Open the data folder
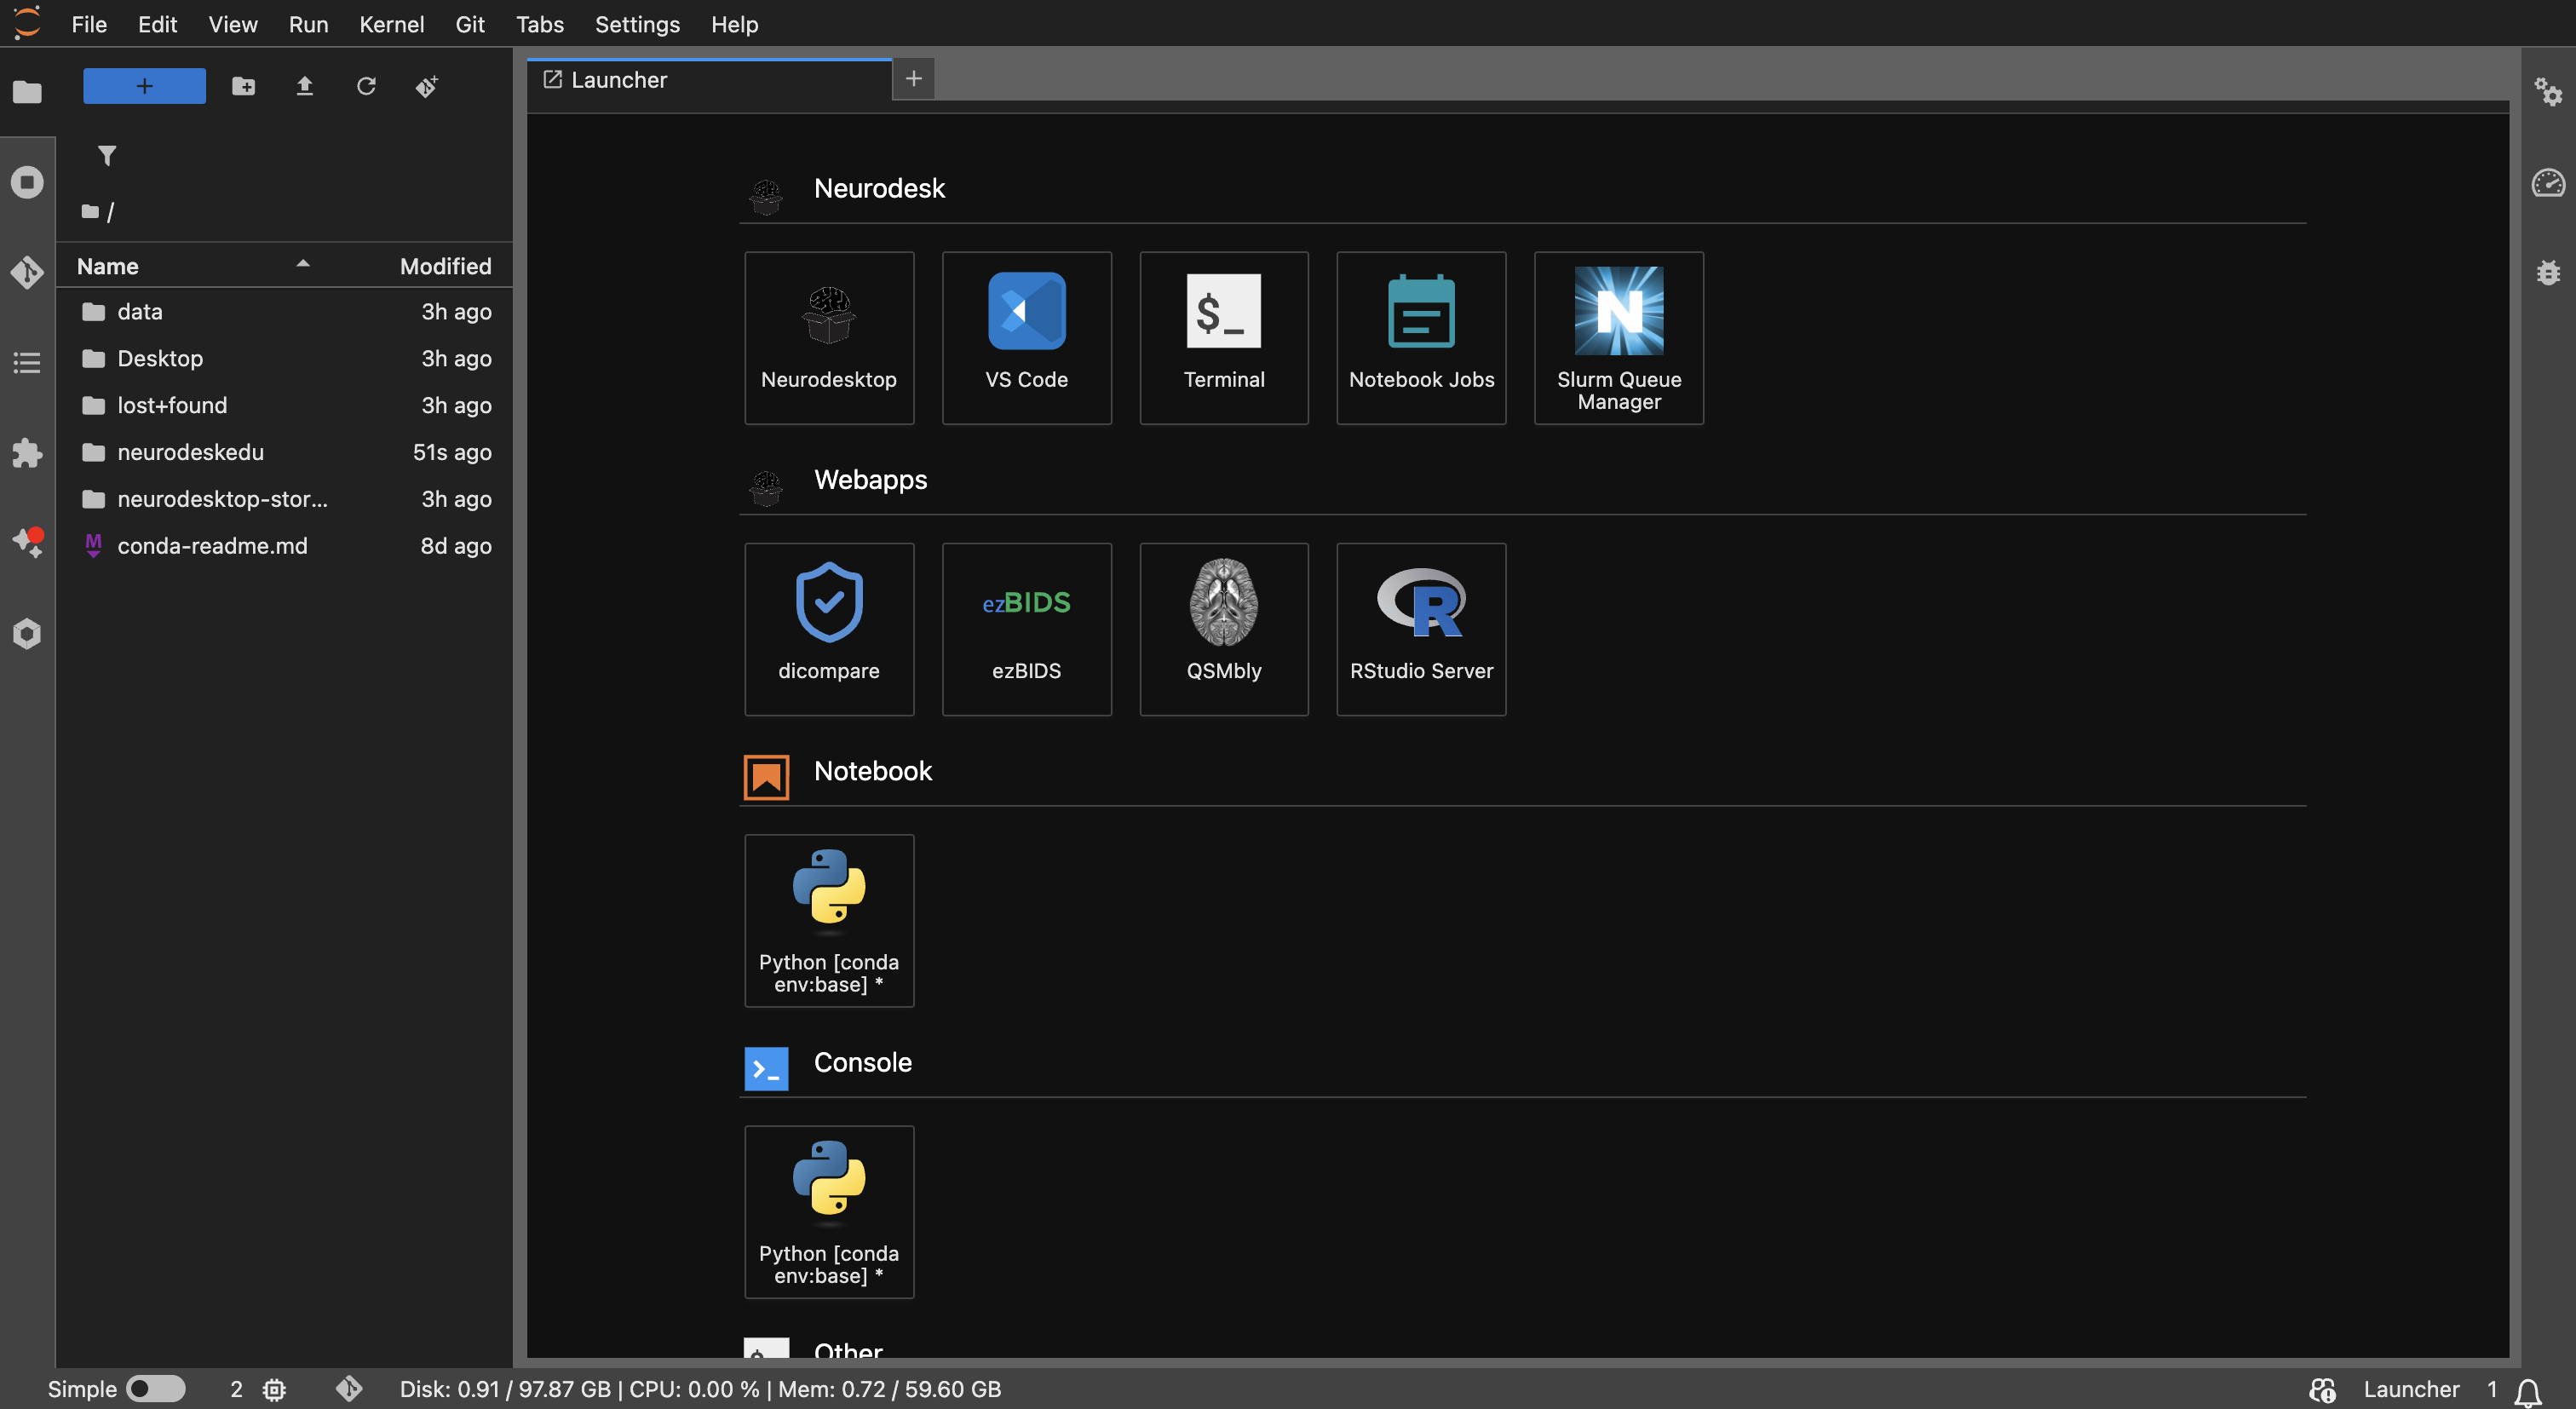The width and height of the screenshot is (2576, 1409). (x=285, y=312)
